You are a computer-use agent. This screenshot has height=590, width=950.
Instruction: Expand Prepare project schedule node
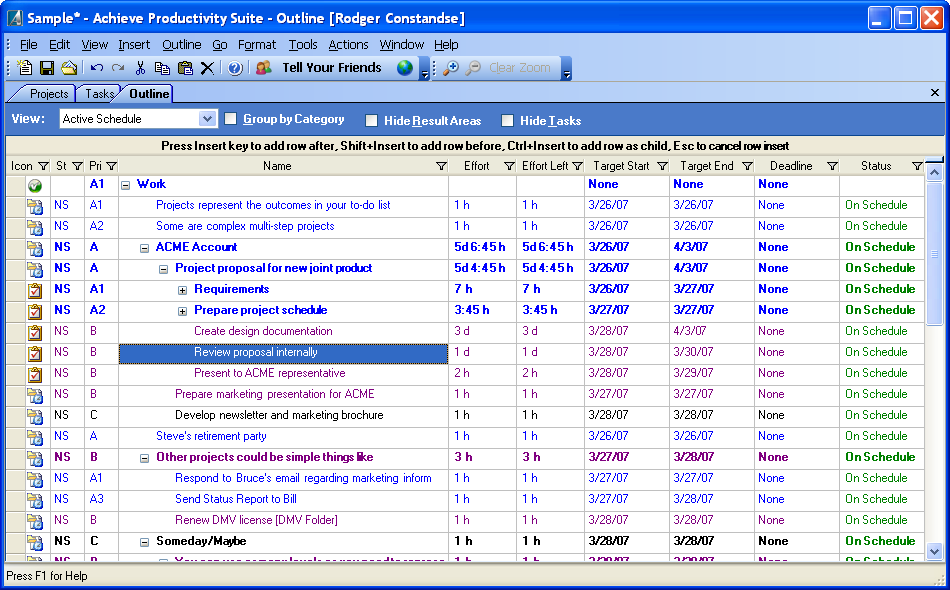coord(182,311)
